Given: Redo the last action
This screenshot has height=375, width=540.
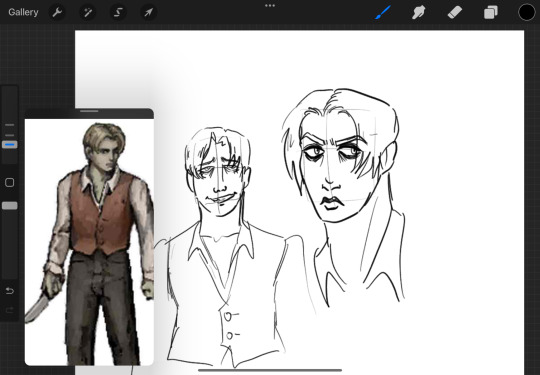Looking at the screenshot, I should tap(10, 311).
